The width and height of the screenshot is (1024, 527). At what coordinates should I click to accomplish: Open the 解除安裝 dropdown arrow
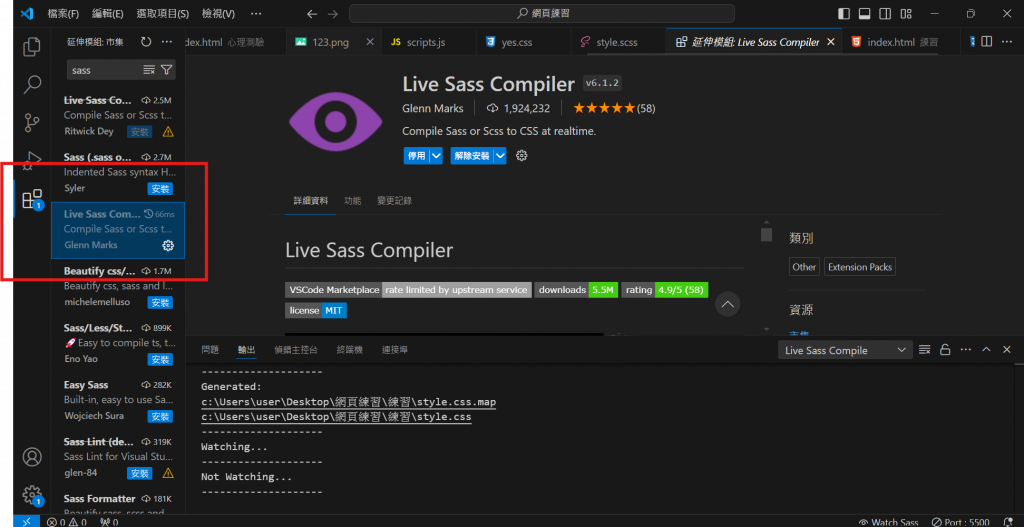[500, 156]
